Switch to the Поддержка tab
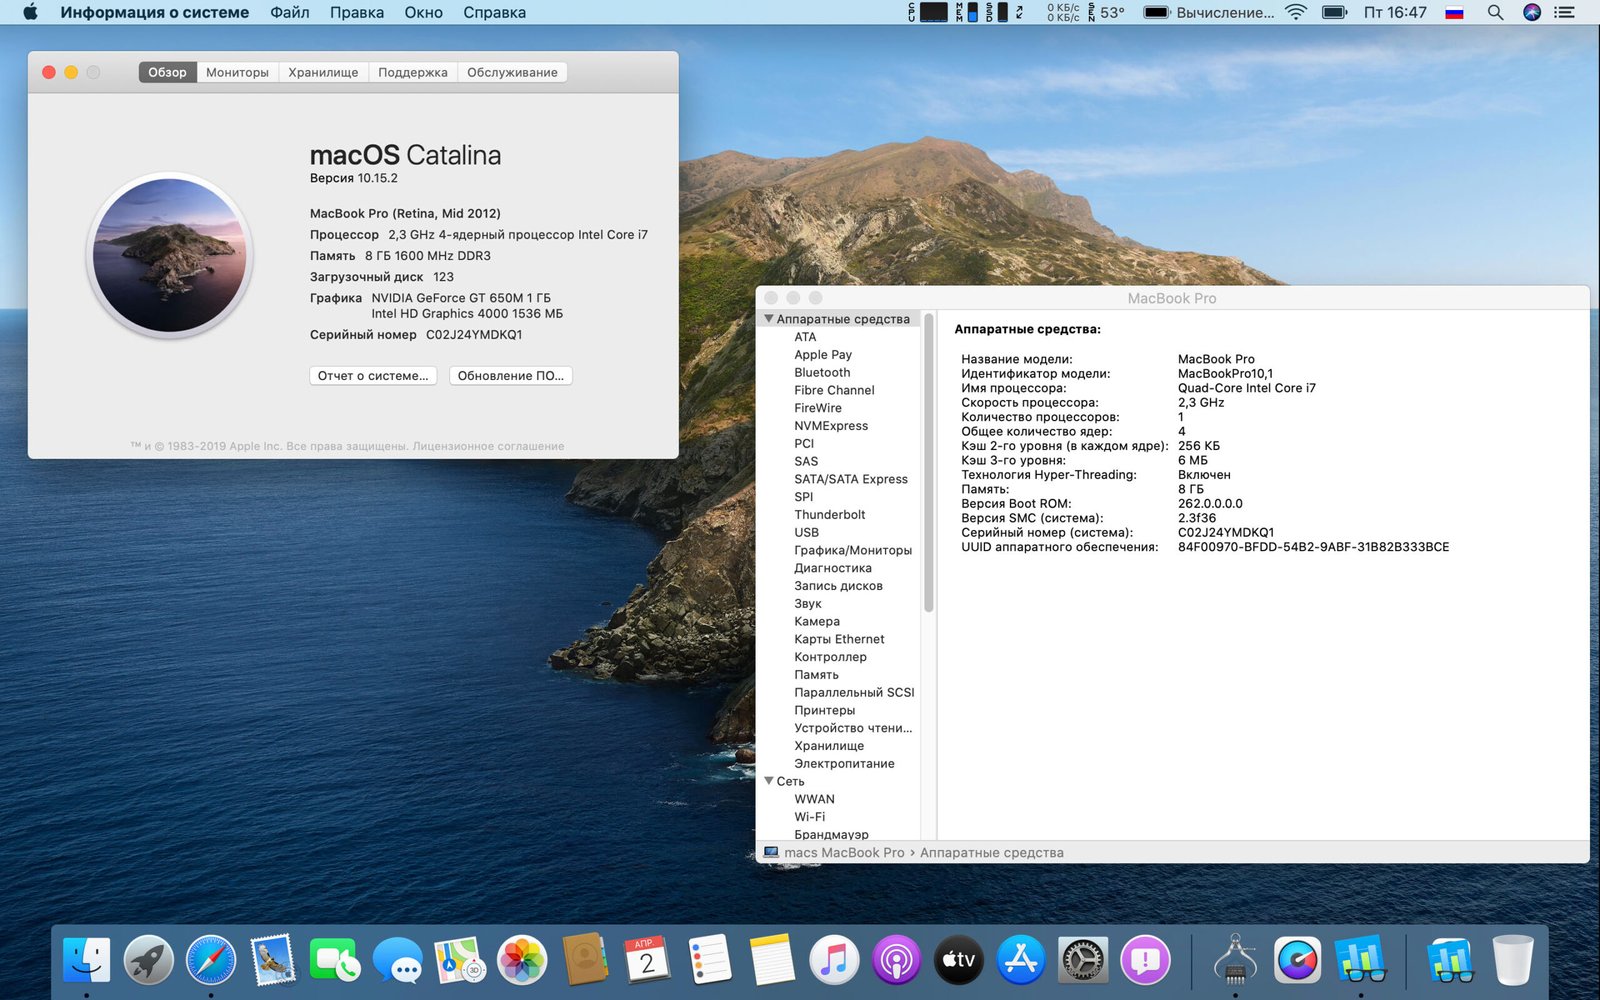 [x=413, y=72]
